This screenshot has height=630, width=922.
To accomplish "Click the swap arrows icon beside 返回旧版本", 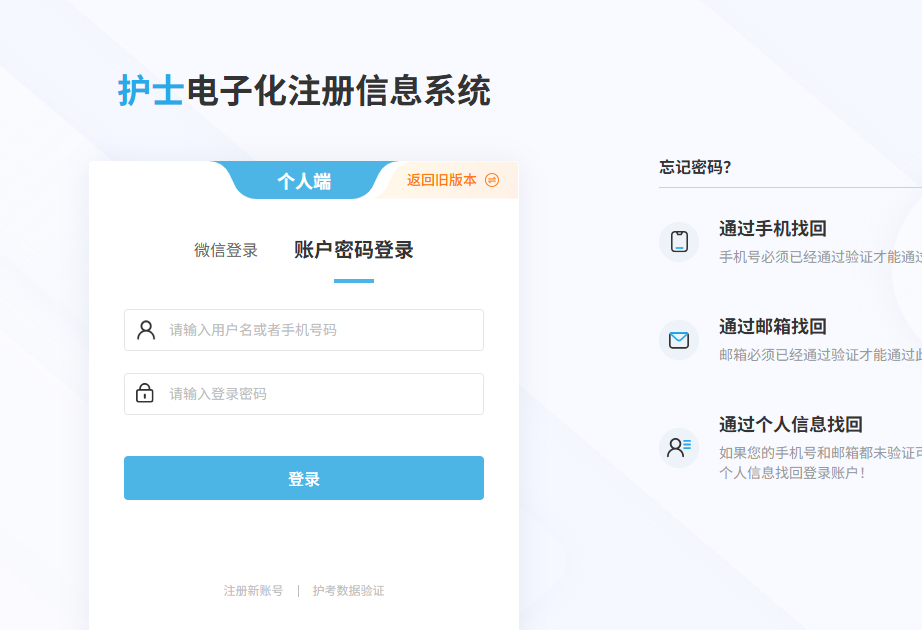I will 492,180.
